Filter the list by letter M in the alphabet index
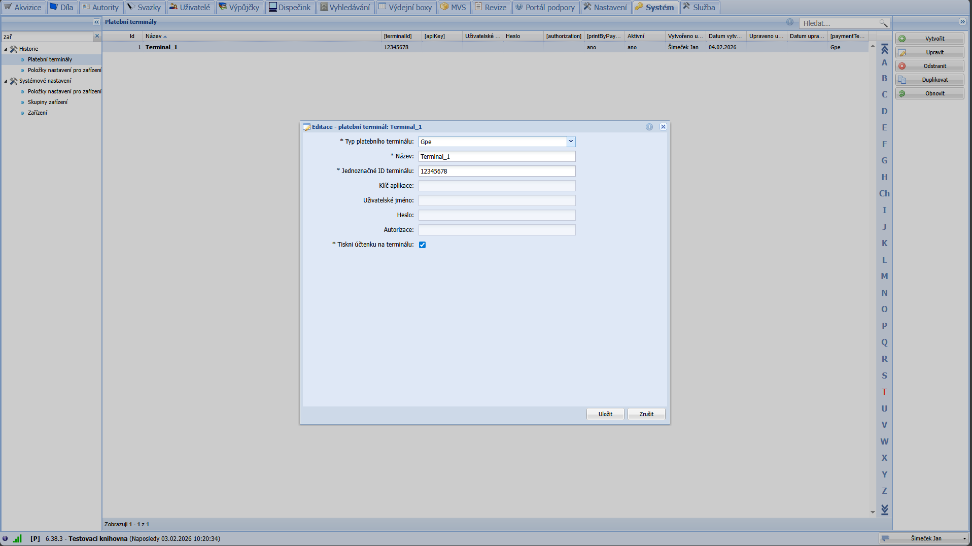Screen dimensions: 972x546 coord(884,276)
